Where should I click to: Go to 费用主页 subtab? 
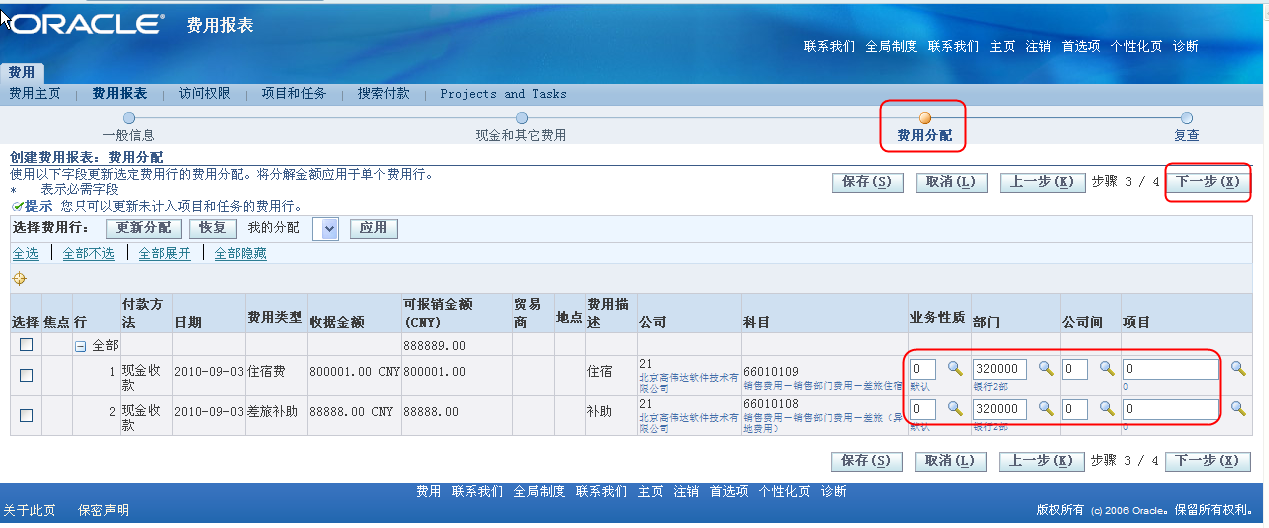pyautogui.click(x=35, y=94)
